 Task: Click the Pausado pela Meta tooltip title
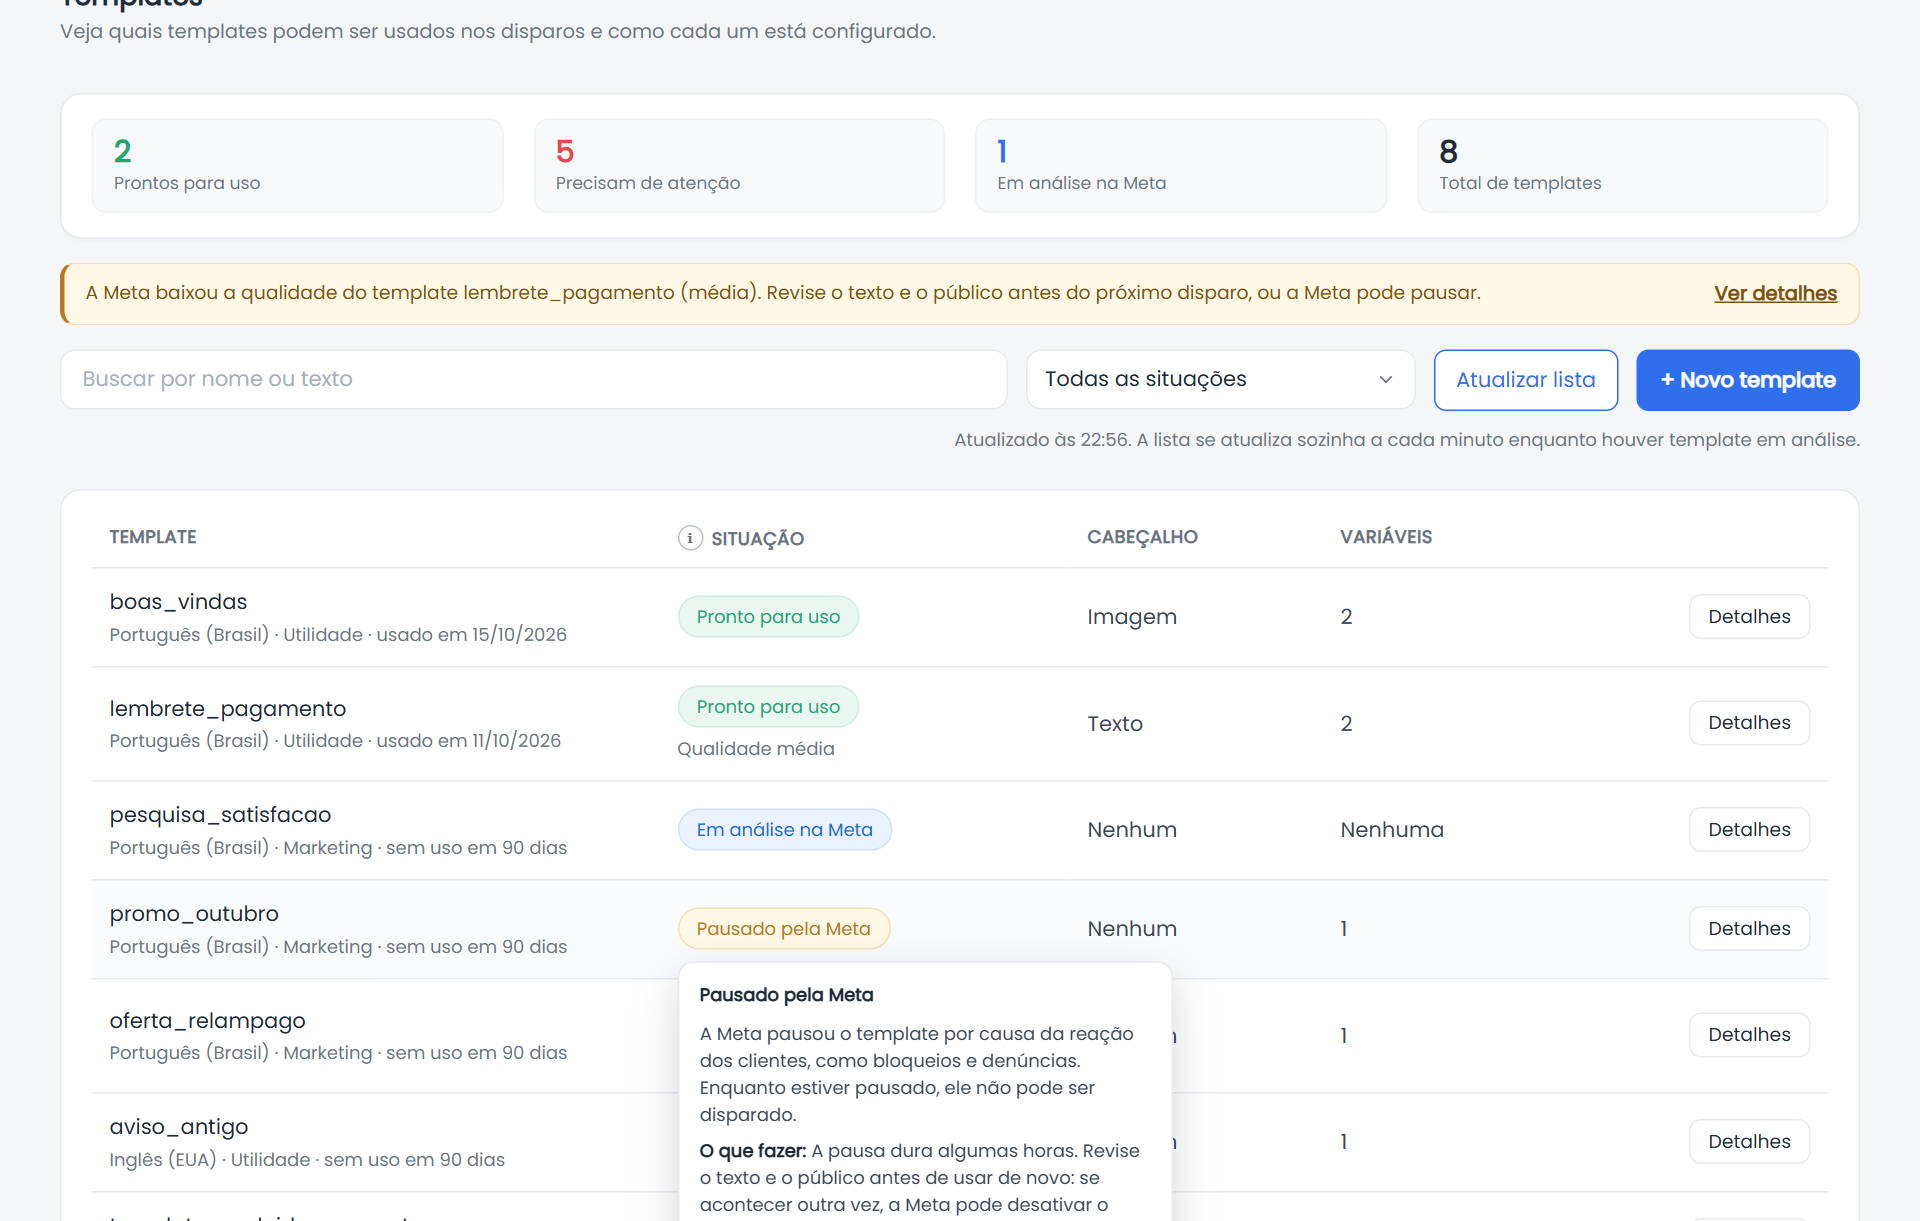tap(786, 994)
